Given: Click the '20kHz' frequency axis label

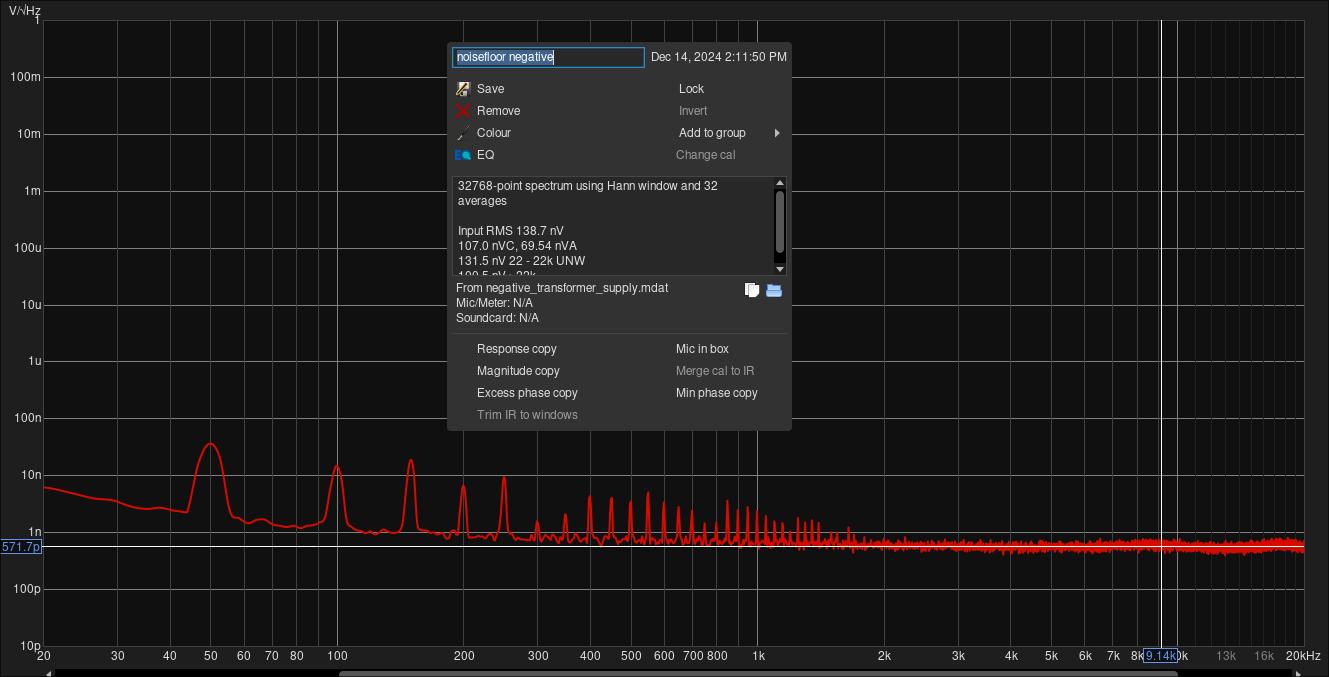Looking at the screenshot, I should pos(1303,656).
